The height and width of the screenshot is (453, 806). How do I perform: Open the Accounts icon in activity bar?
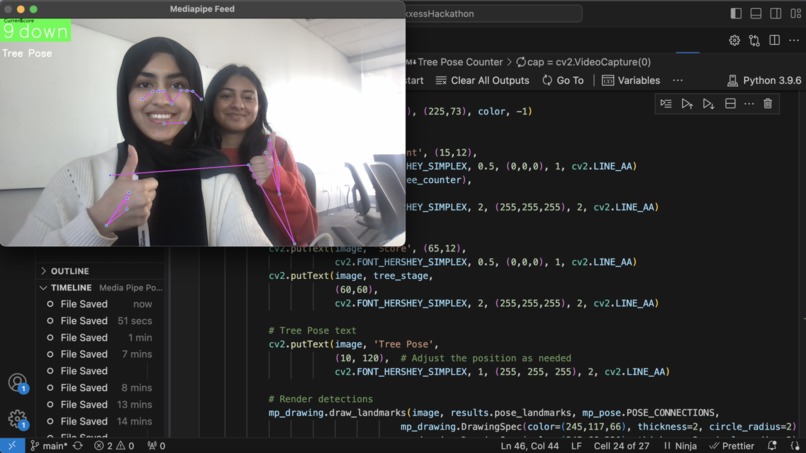point(17,383)
